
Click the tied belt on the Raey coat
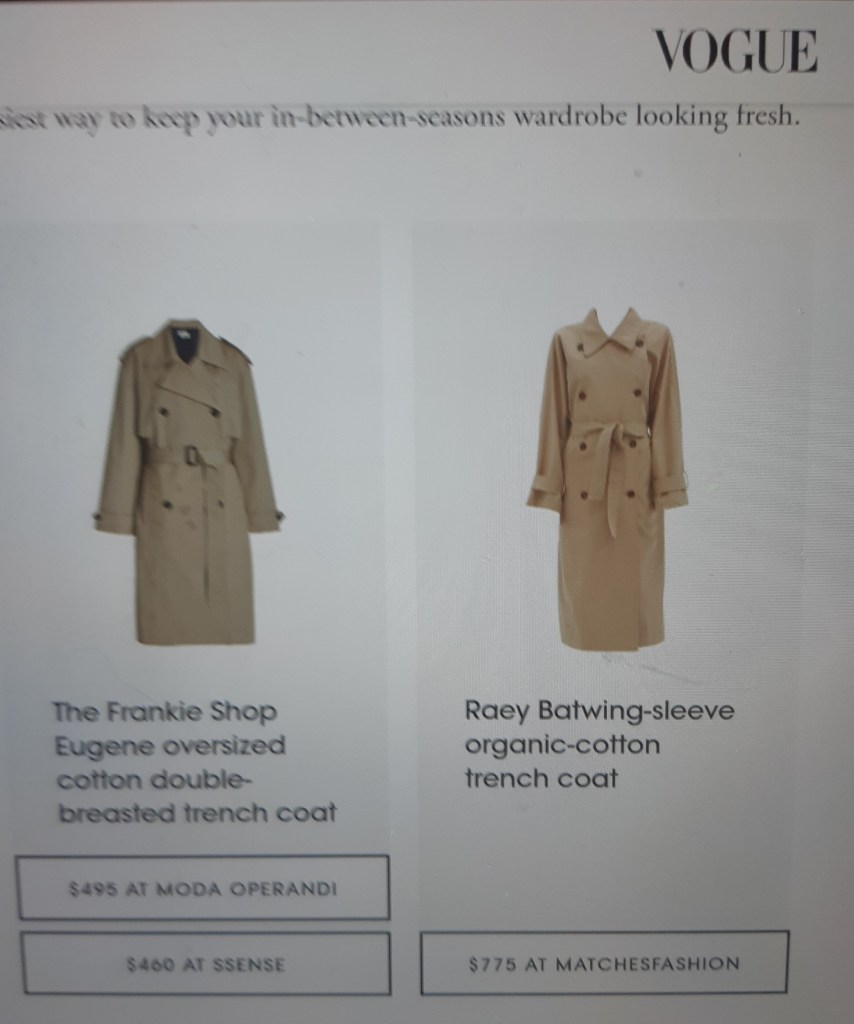click(609, 436)
